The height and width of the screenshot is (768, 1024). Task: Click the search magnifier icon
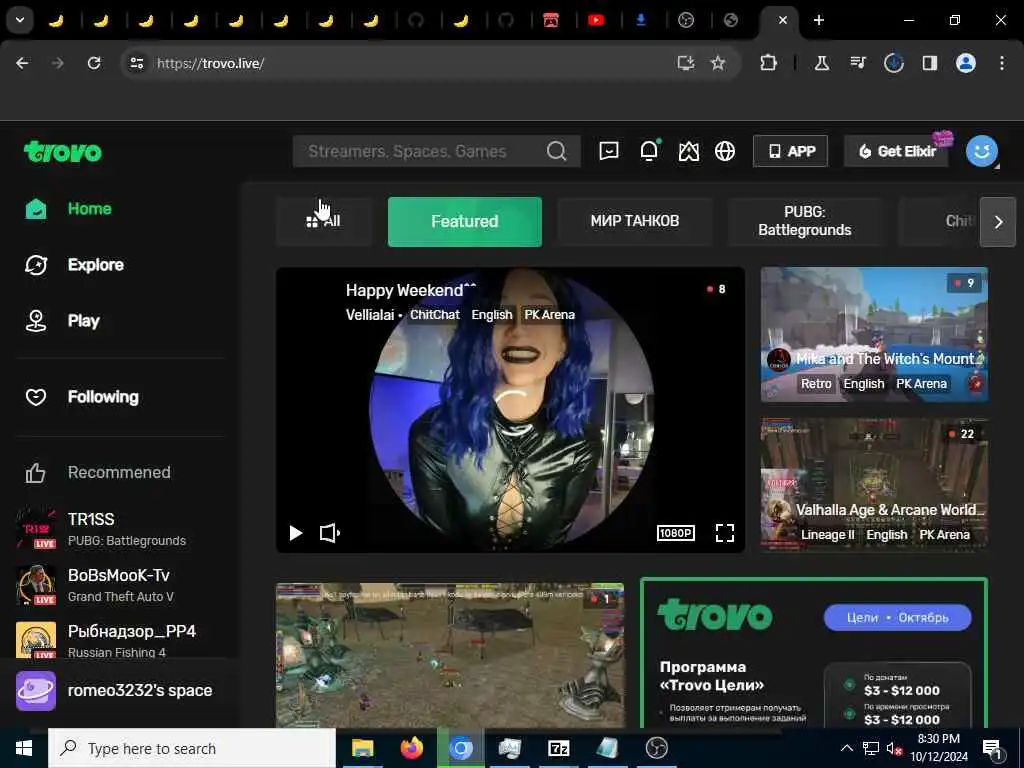point(556,152)
